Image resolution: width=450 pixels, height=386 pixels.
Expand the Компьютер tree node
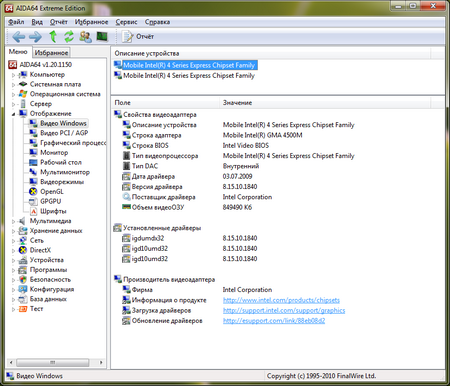(13, 75)
